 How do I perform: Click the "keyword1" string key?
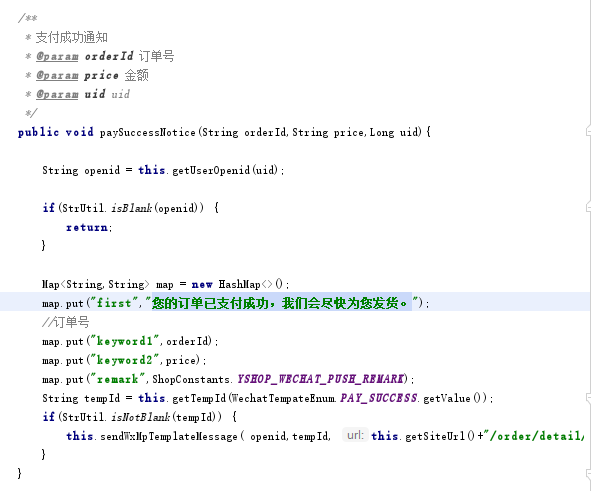125,341
